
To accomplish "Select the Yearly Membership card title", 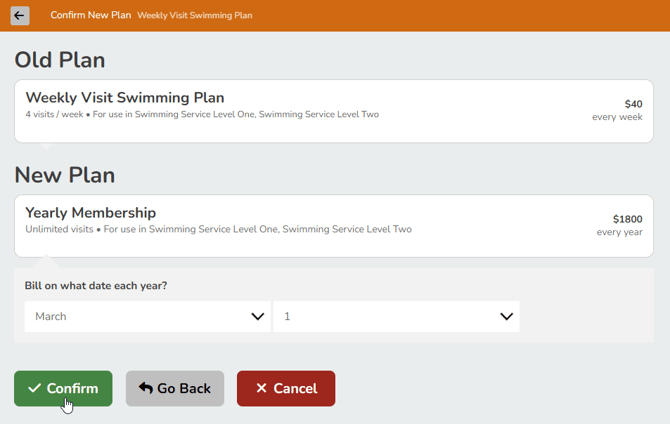I will pyautogui.click(x=91, y=213).
